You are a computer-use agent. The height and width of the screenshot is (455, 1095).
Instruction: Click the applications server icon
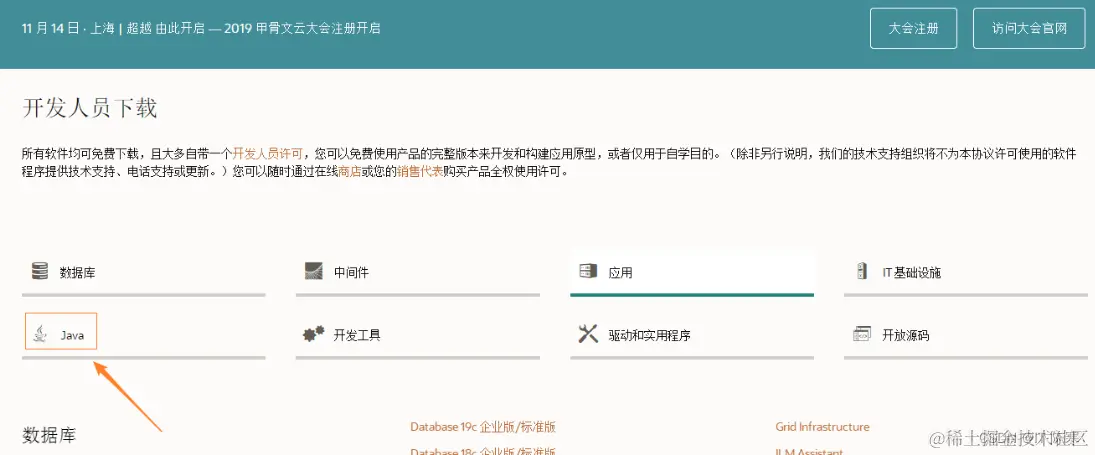click(588, 271)
